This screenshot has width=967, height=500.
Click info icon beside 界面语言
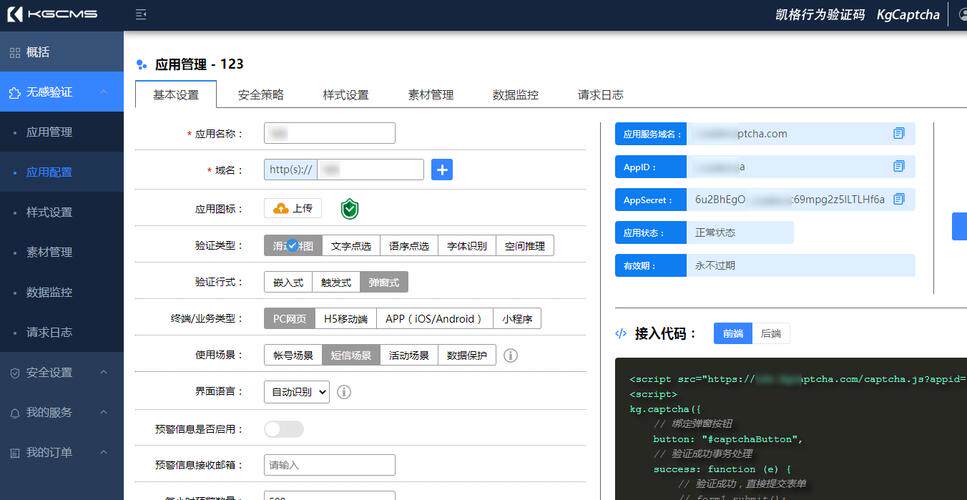pyautogui.click(x=344, y=391)
